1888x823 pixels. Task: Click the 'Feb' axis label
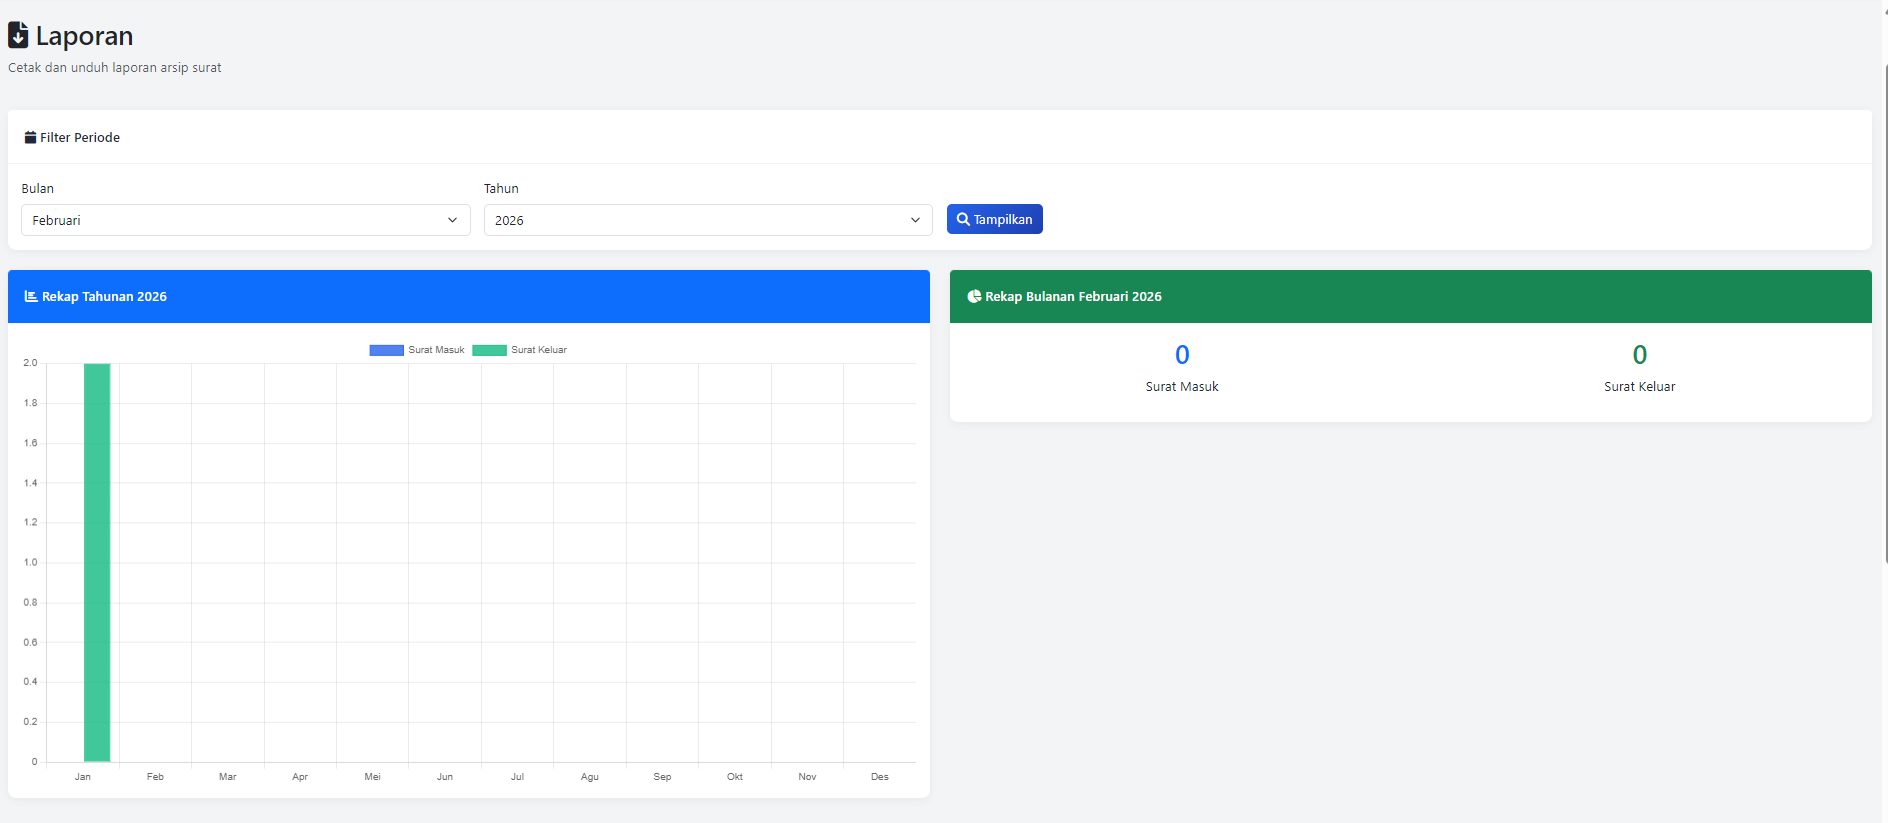(x=155, y=777)
